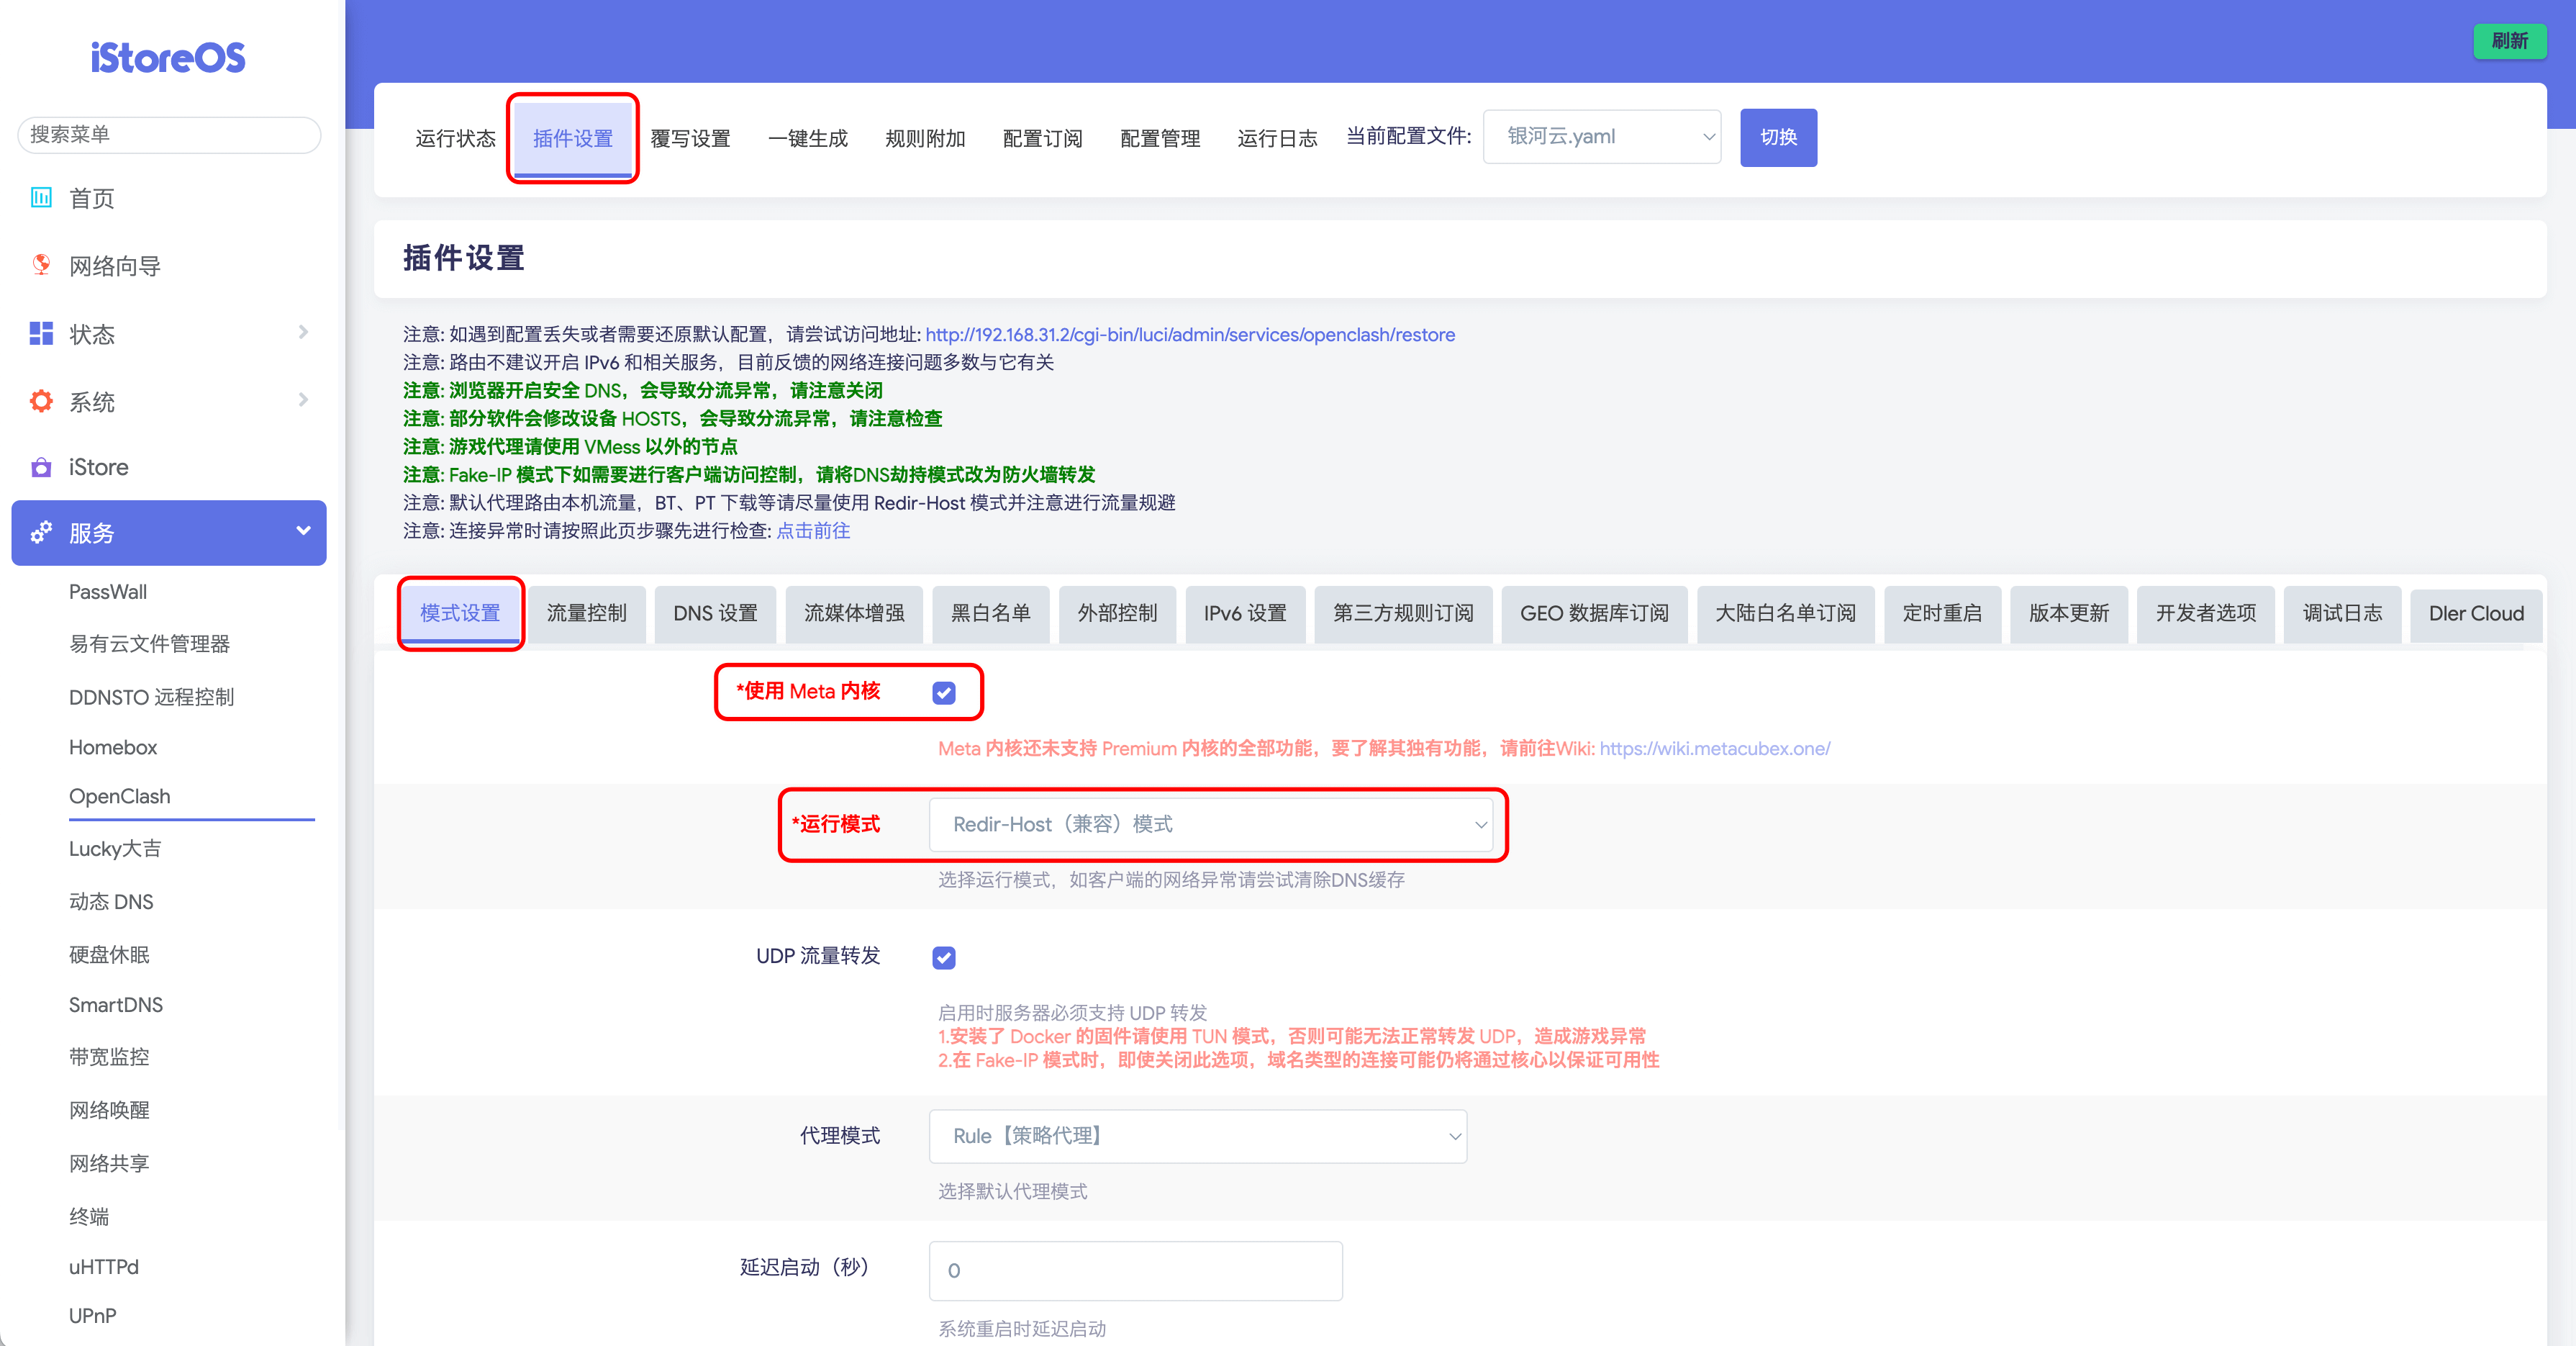
Task: Open 动态 DNS in the sidebar
Action: pos(111,902)
